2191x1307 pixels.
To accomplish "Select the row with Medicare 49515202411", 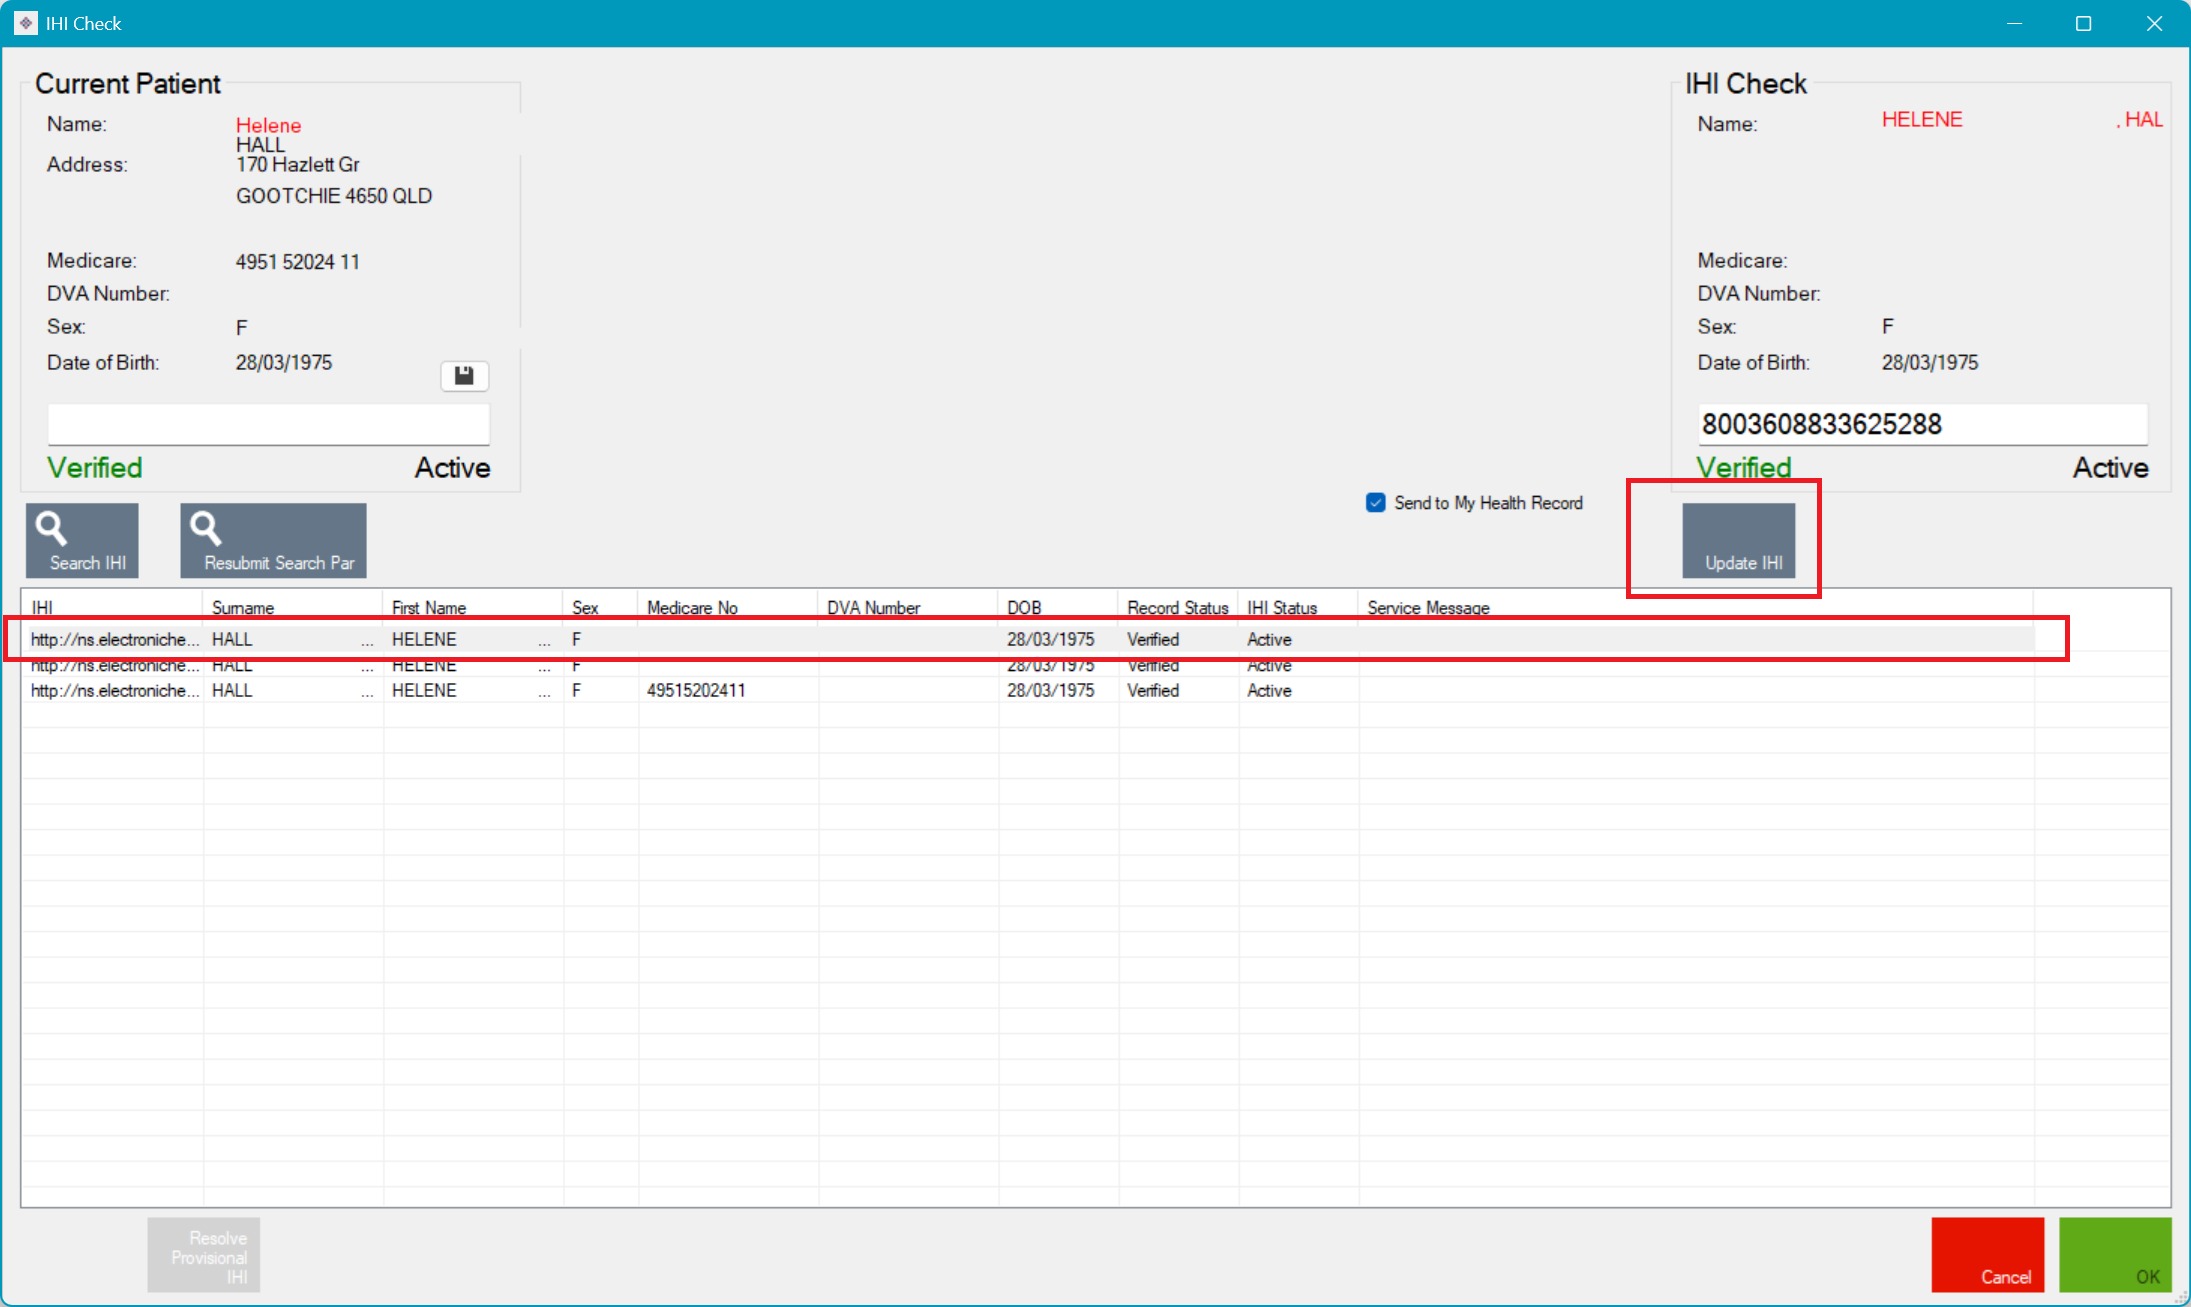I will click(x=695, y=691).
